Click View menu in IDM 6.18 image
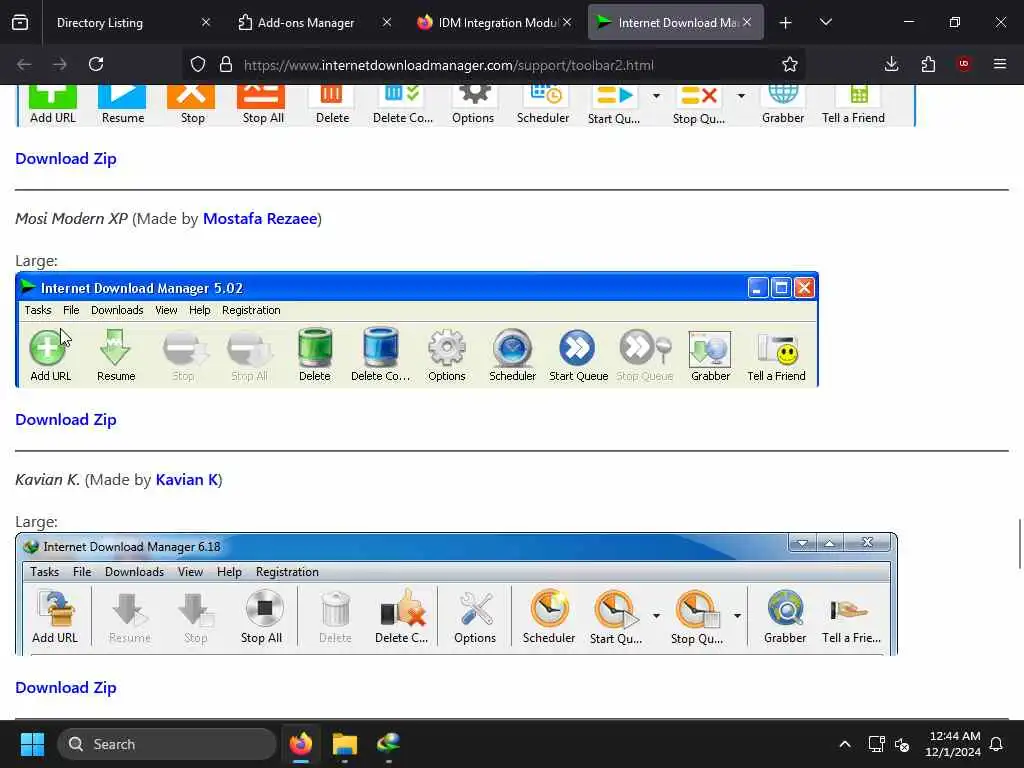This screenshot has height=768, width=1024. click(x=190, y=572)
